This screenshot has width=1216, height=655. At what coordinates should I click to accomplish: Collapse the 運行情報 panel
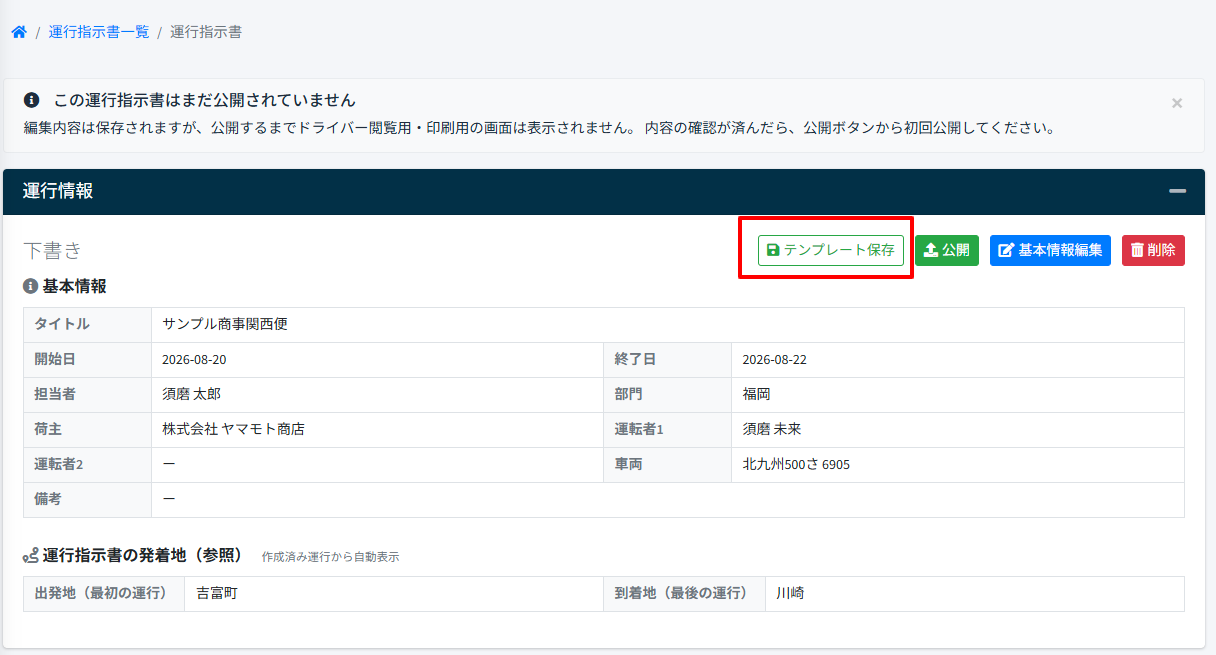[x=1178, y=191]
